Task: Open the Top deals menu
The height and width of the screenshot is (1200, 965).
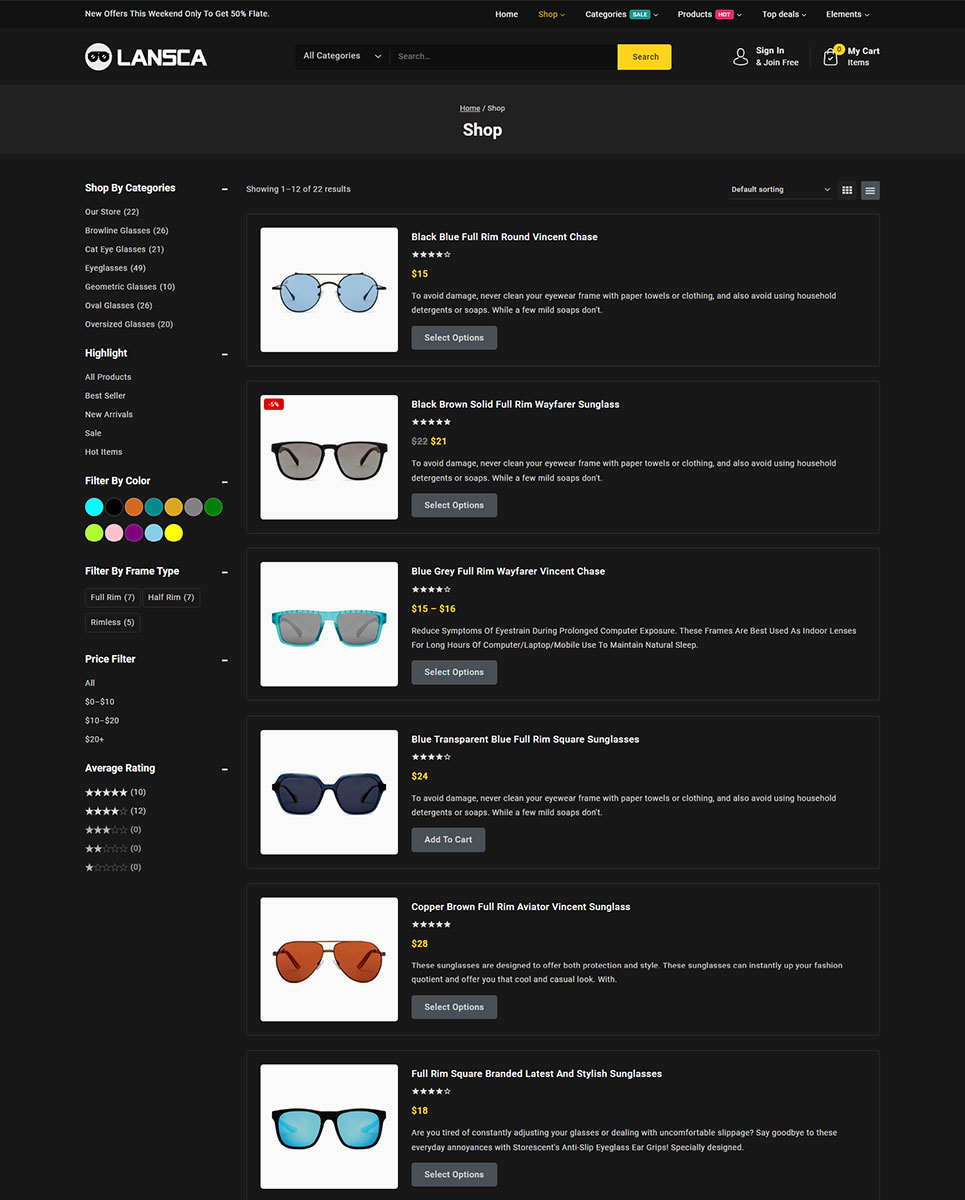Action: click(x=785, y=15)
